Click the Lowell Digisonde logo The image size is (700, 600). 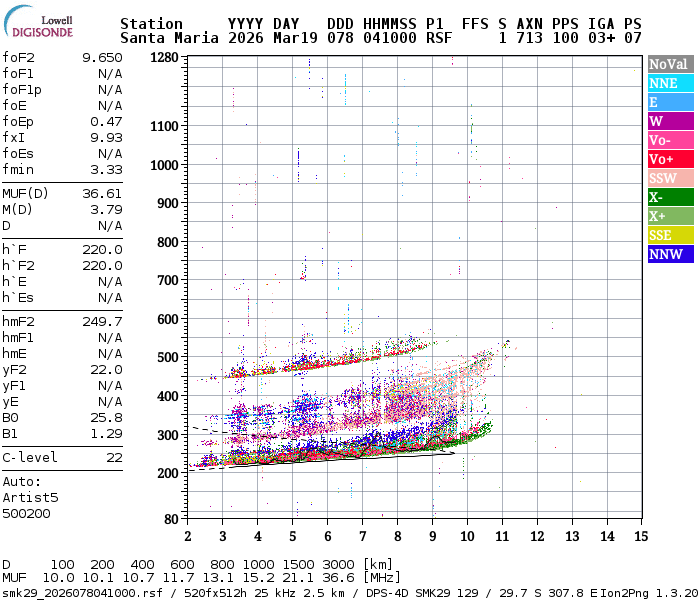(38, 22)
